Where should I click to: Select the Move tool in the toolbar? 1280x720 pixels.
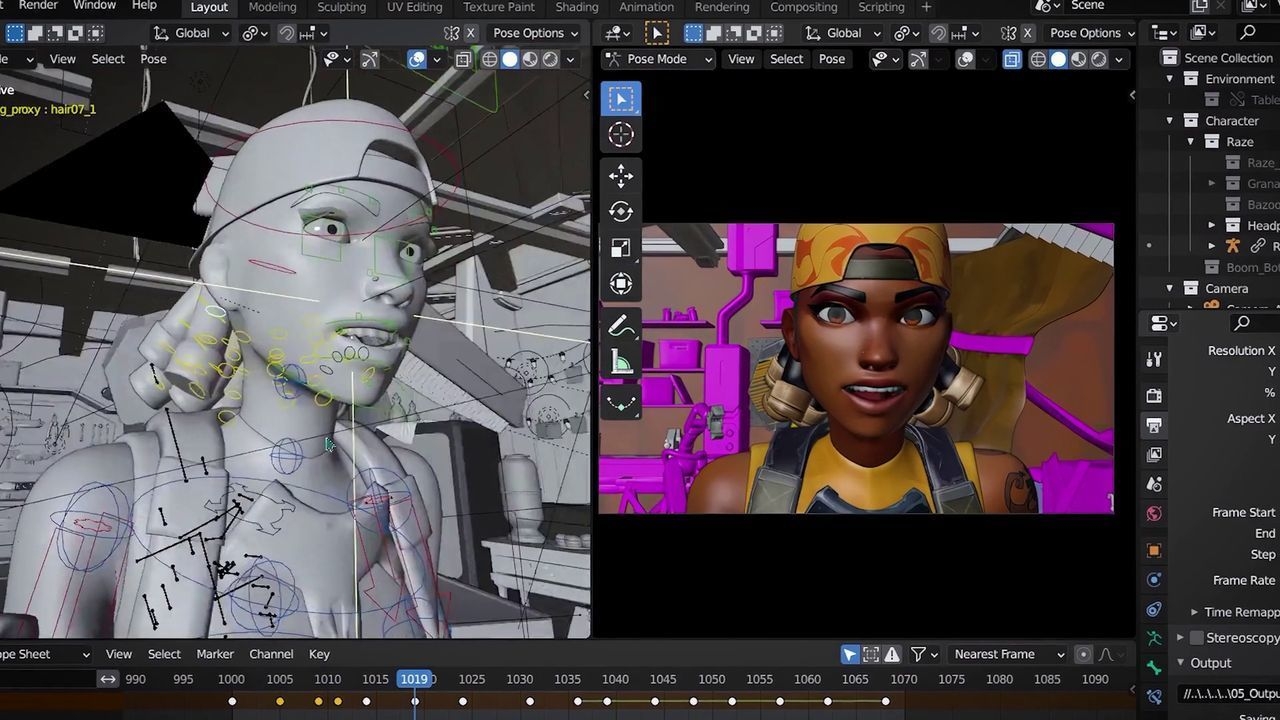tap(621, 176)
